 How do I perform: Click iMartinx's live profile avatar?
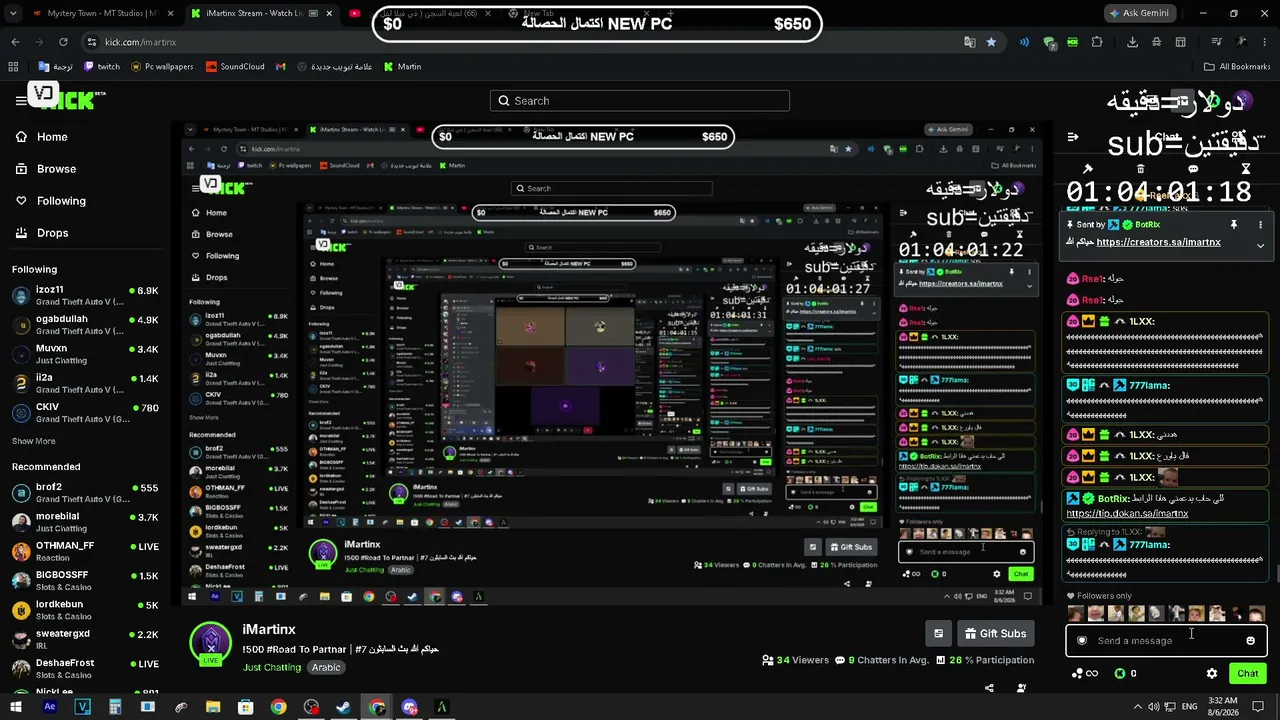[x=211, y=644]
